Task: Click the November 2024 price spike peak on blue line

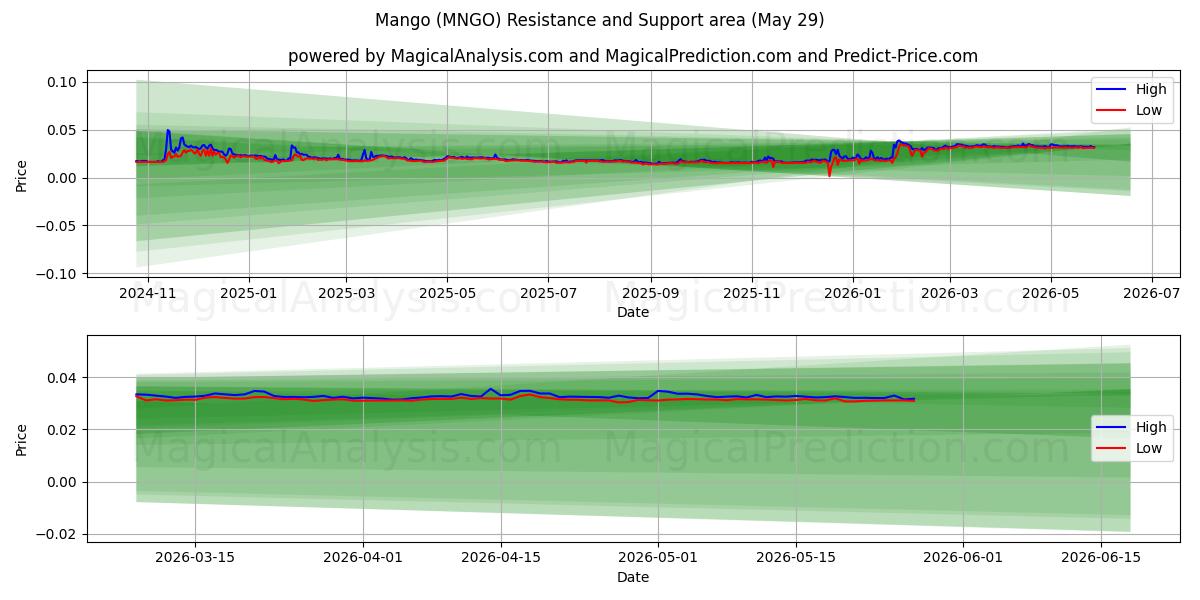Action: click(x=168, y=130)
